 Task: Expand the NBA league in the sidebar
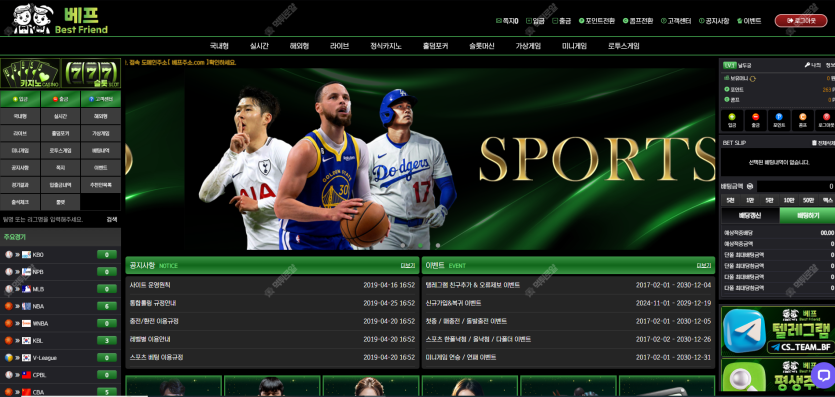tap(60, 306)
